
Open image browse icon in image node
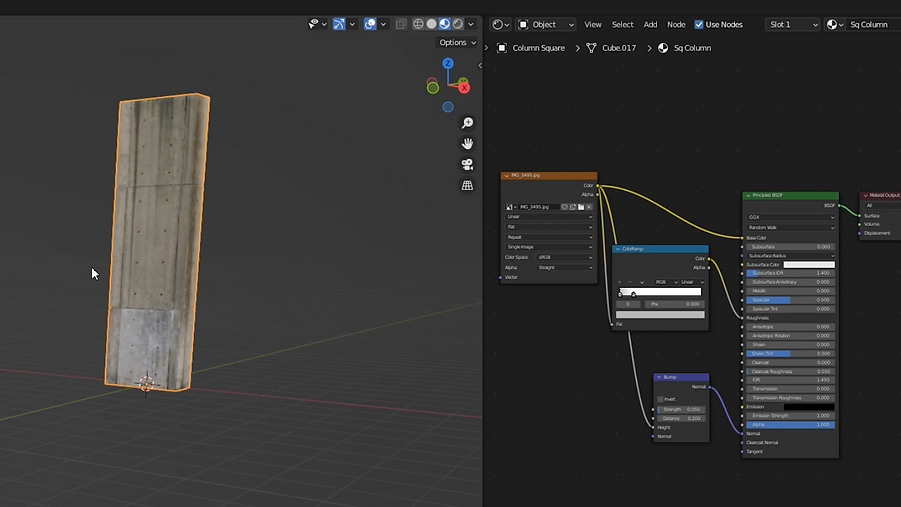point(511,207)
